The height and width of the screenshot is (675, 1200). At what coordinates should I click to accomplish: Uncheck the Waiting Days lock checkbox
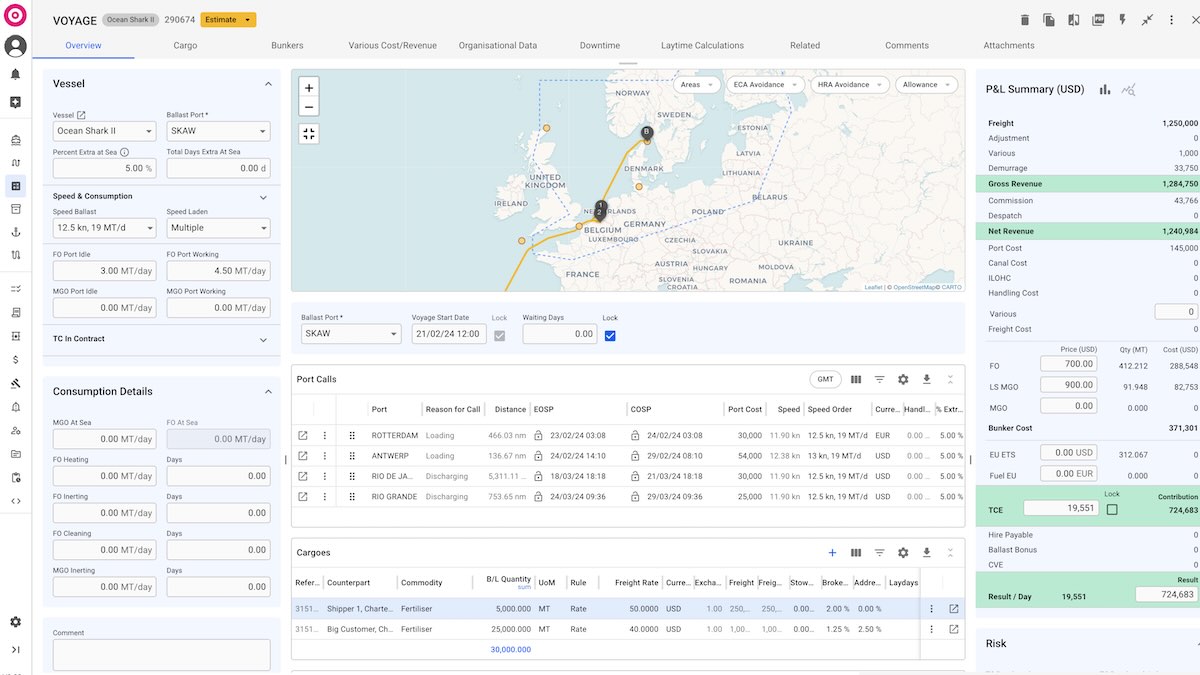click(x=610, y=335)
